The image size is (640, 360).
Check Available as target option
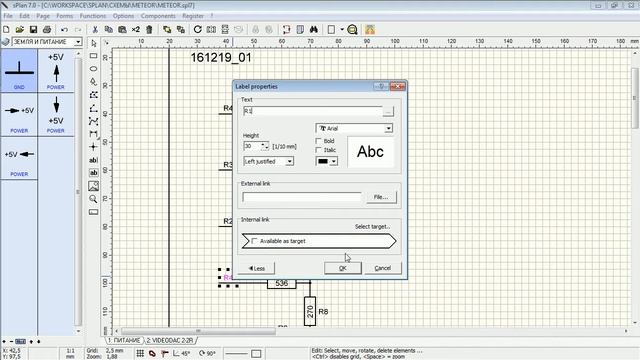point(254,241)
